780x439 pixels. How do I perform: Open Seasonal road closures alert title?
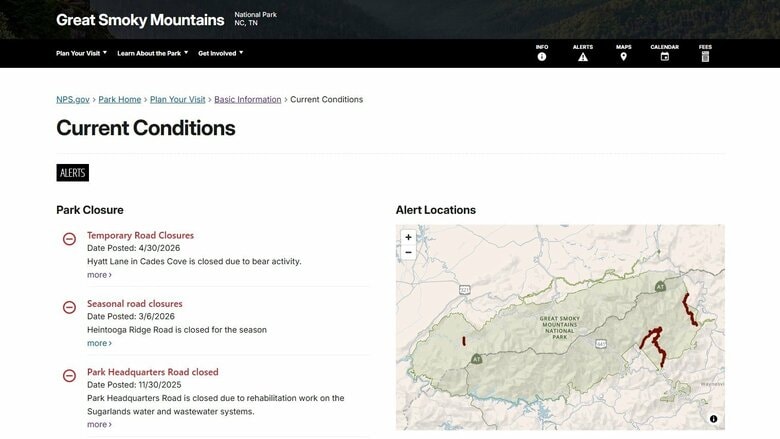click(x=135, y=303)
